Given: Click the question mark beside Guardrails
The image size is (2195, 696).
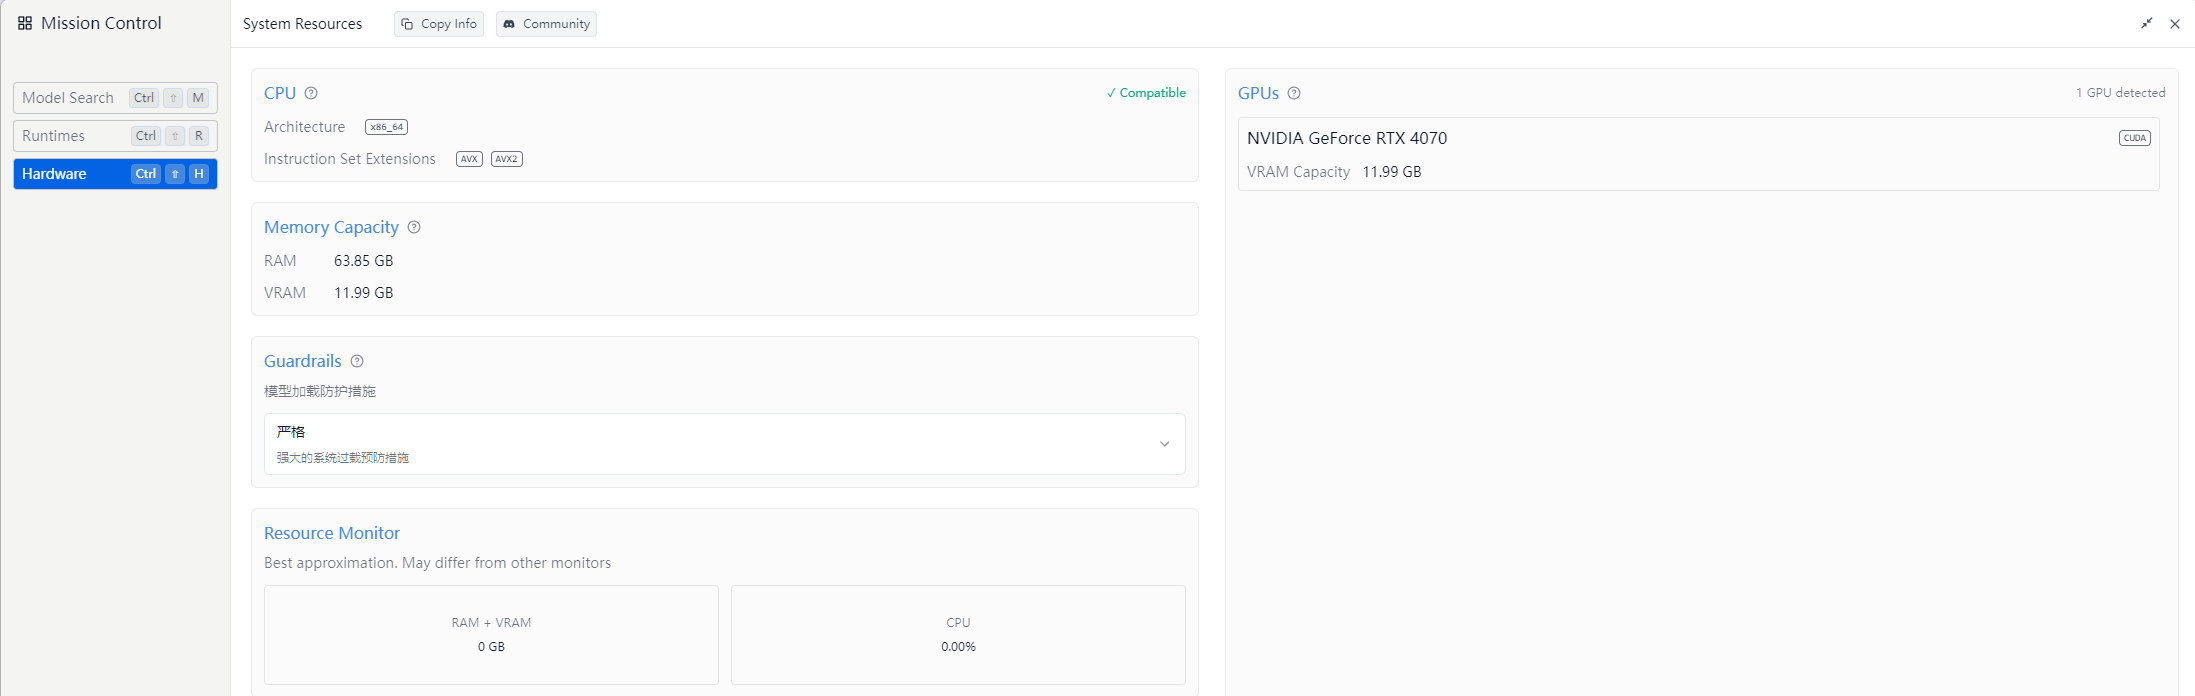Looking at the screenshot, I should point(357,361).
